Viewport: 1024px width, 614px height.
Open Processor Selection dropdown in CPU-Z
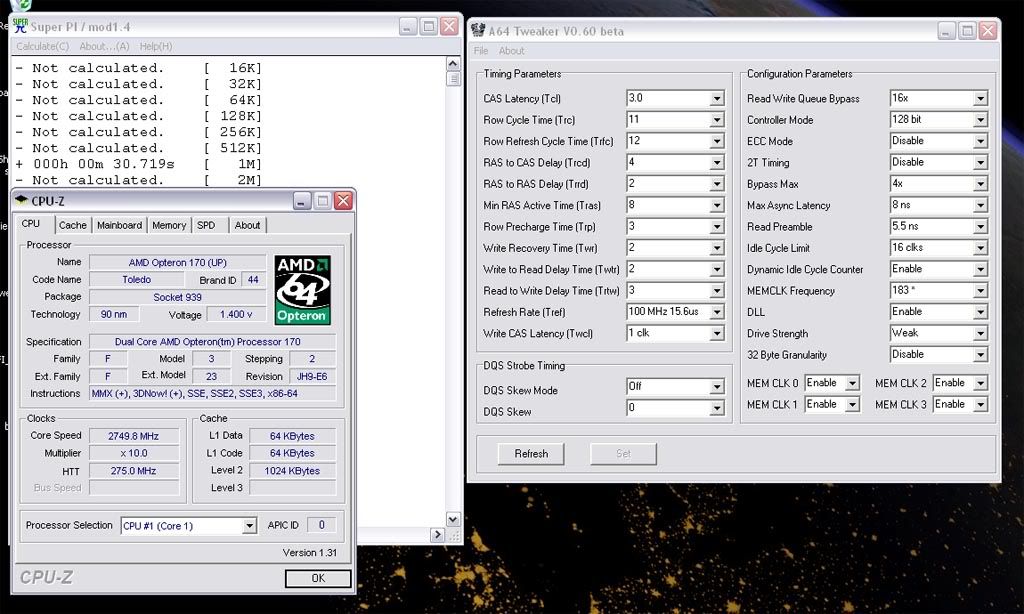249,526
